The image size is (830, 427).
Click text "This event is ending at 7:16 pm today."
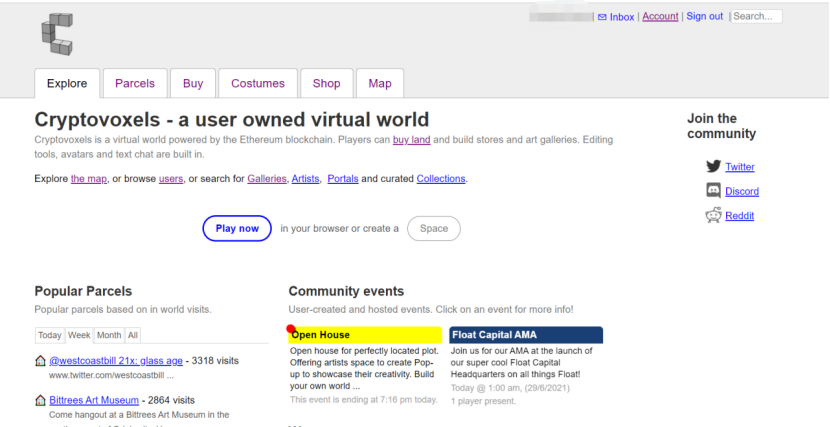[364, 399]
